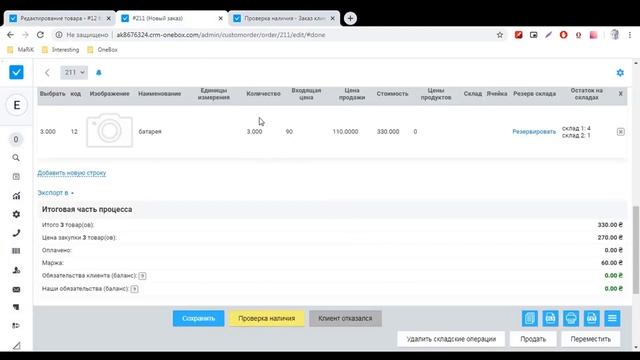This screenshot has height=360, width=640.
Task: Click Добавить новую строку link
Action: (72, 173)
